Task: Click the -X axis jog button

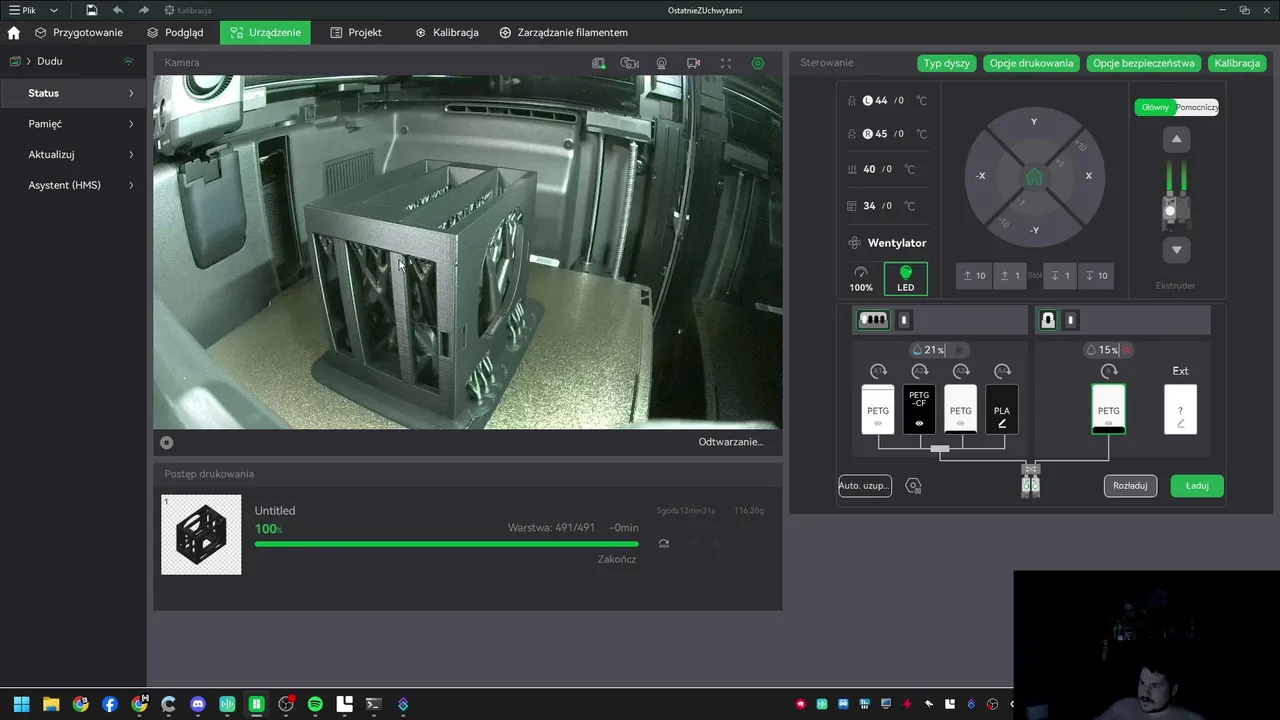Action: click(981, 176)
